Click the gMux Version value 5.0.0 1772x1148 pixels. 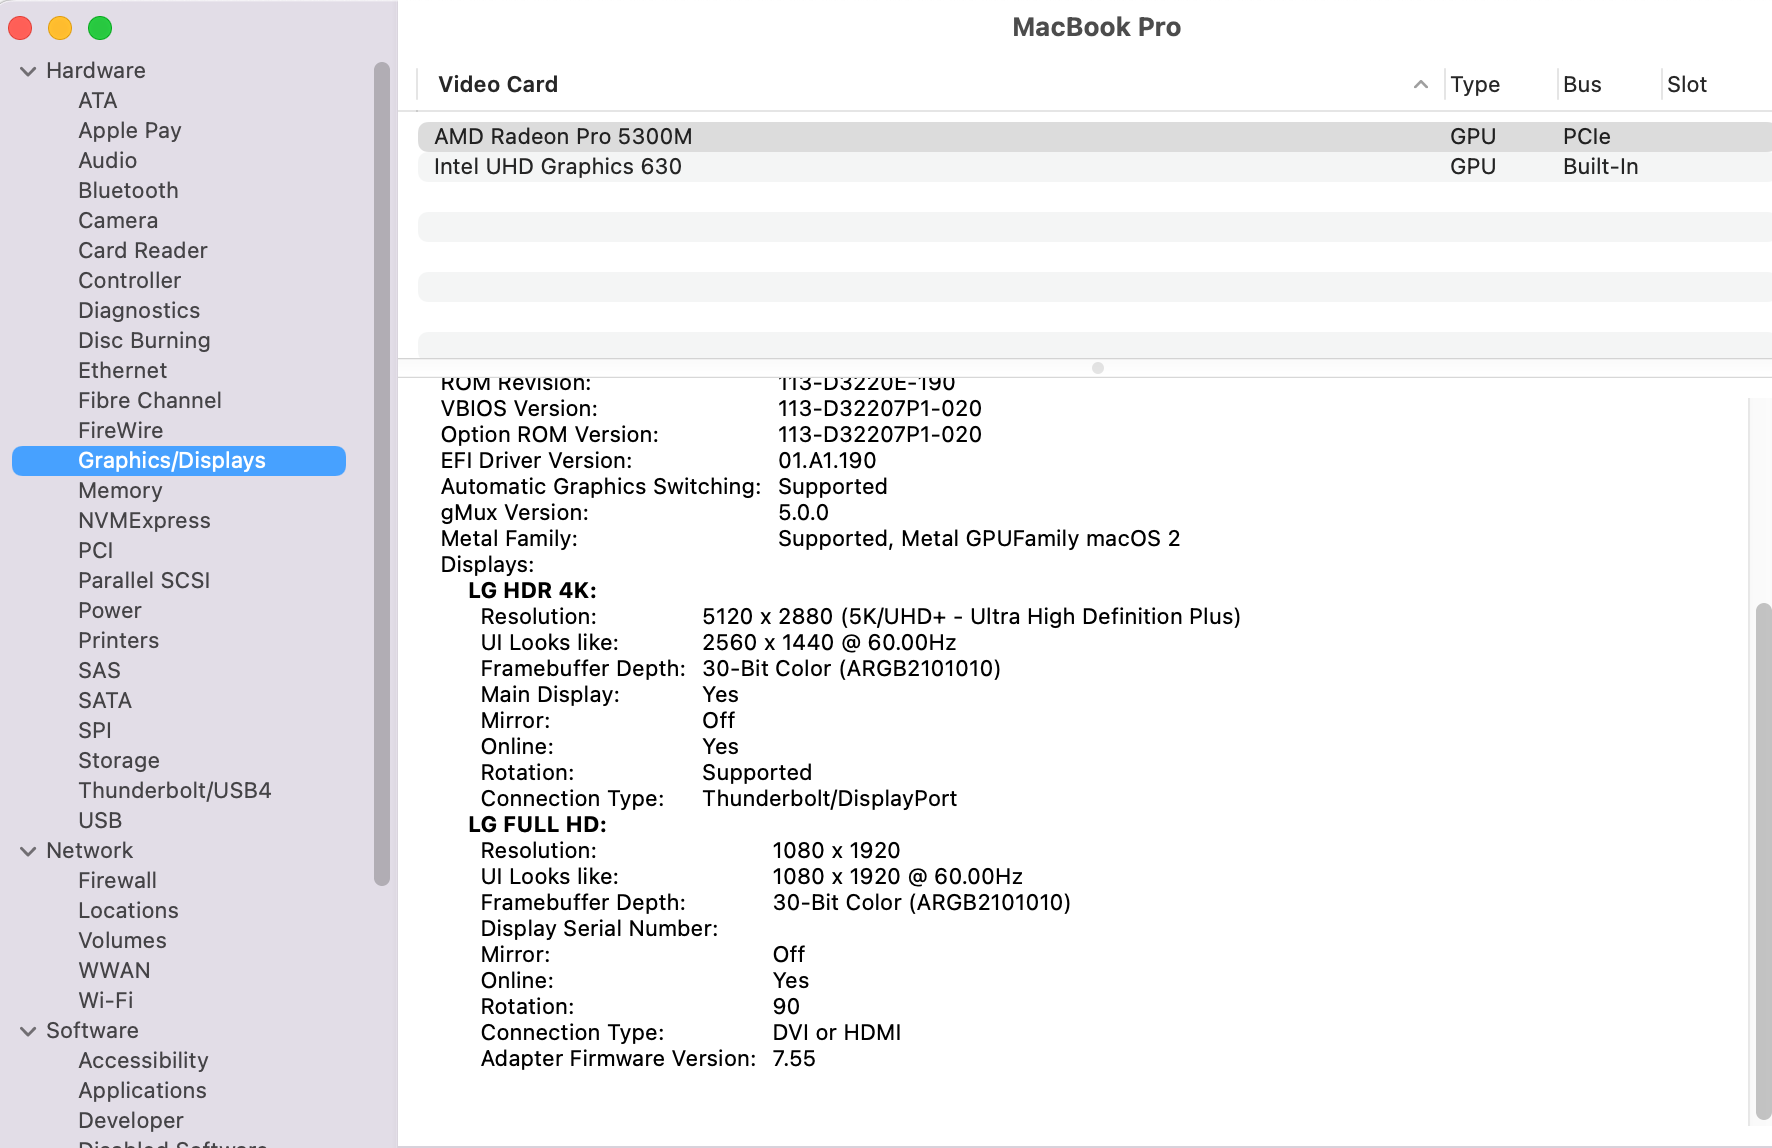[803, 513]
